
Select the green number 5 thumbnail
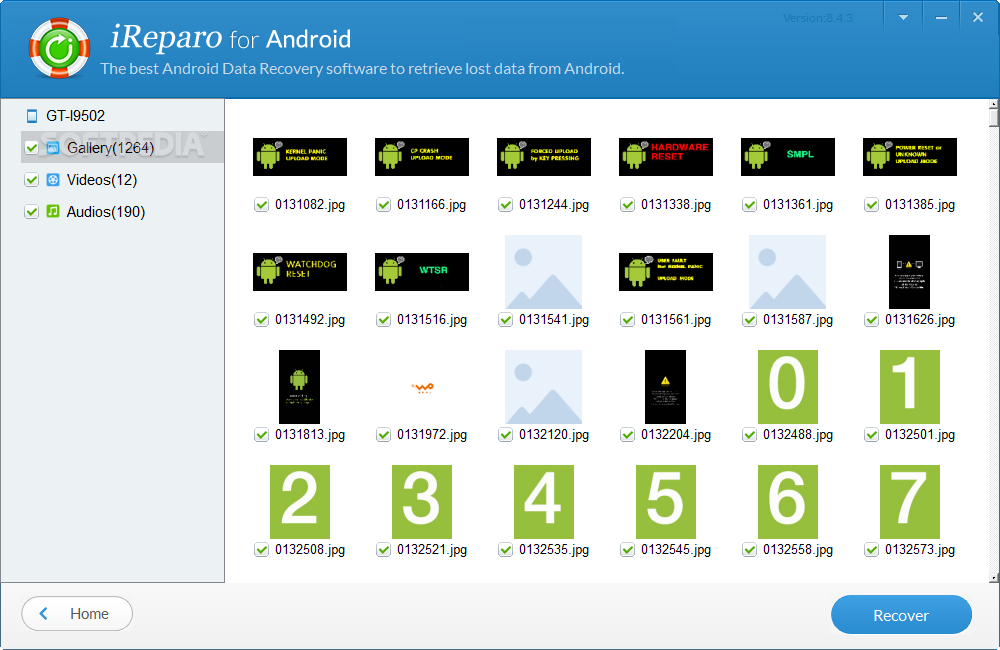[666, 501]
